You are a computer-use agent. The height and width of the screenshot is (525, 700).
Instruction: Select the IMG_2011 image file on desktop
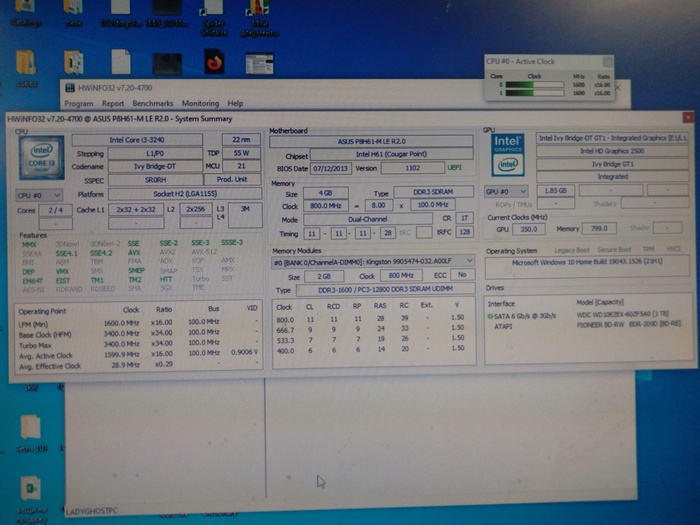point(167,13)
